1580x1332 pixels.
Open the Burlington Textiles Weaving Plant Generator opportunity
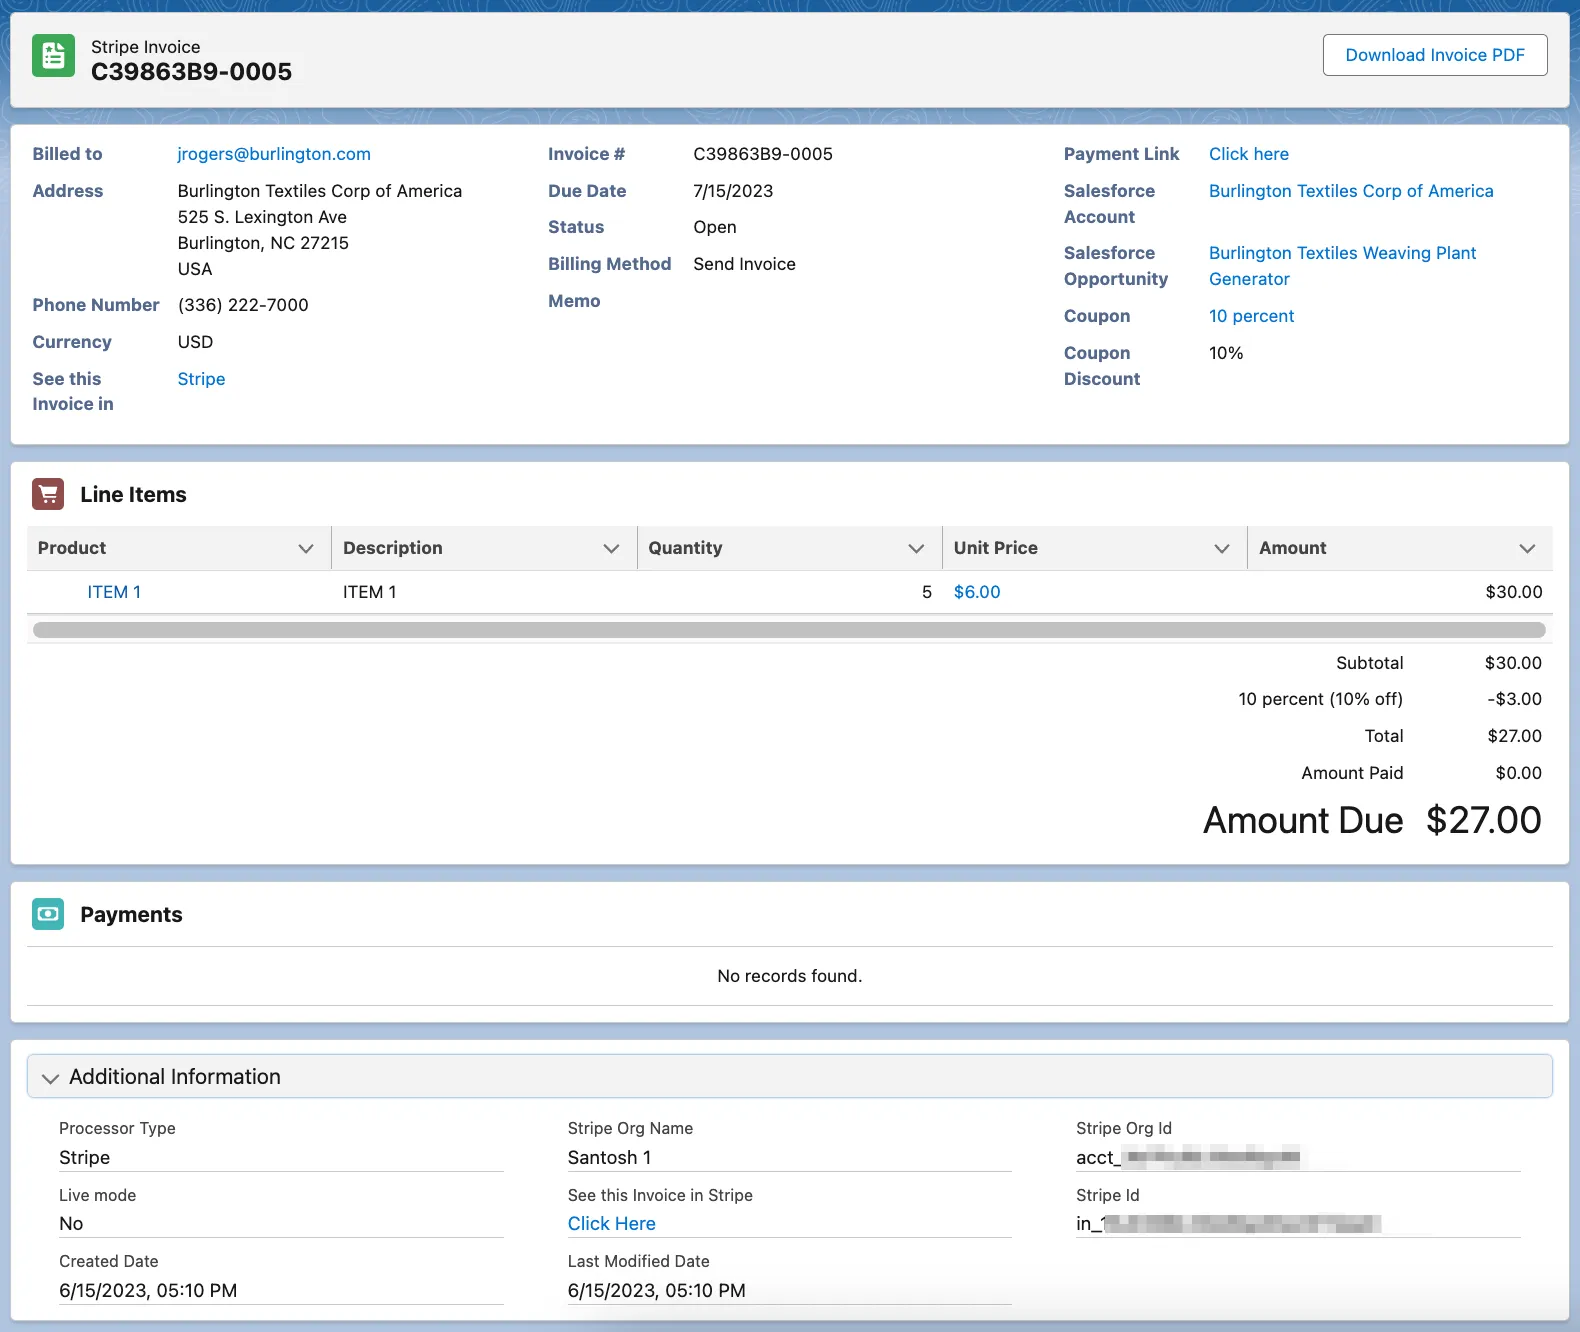point(1342,266)
